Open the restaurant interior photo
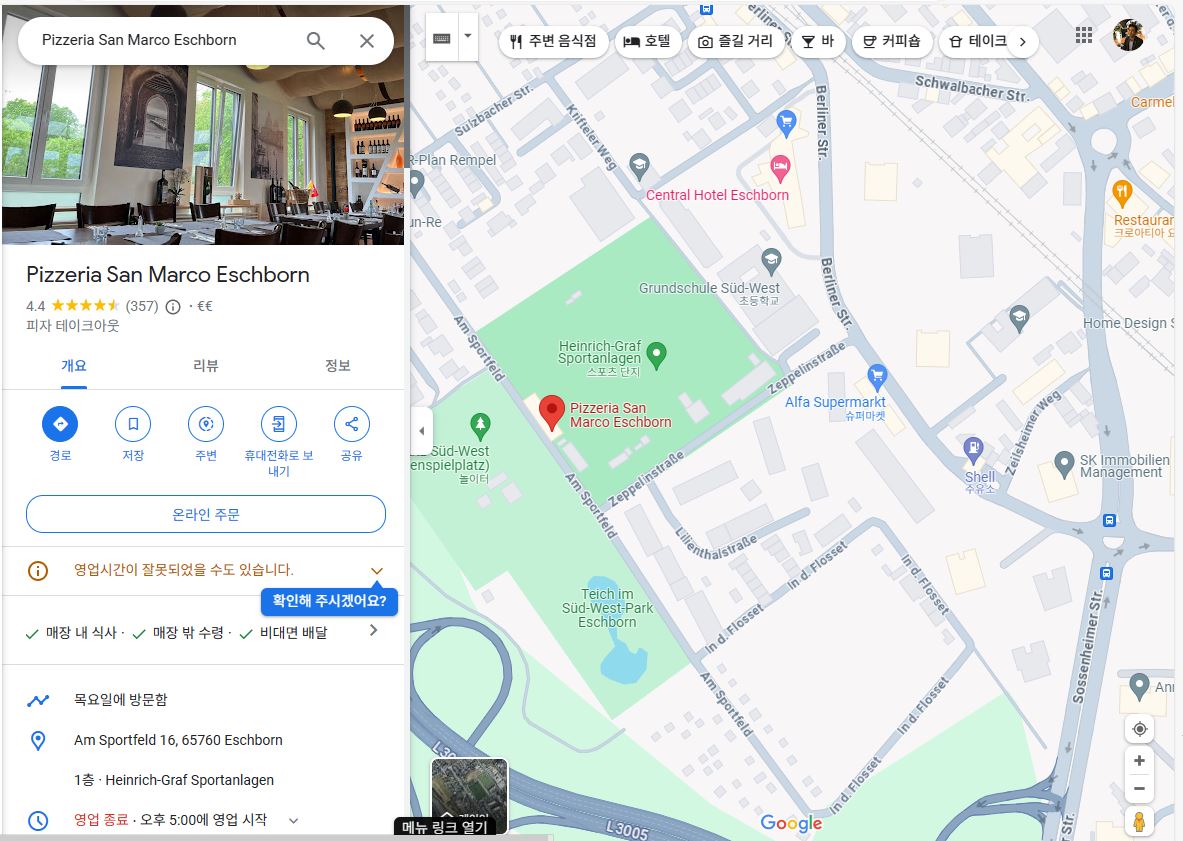Viewport: 1183px width, 841px height. [x=204, y=155]
